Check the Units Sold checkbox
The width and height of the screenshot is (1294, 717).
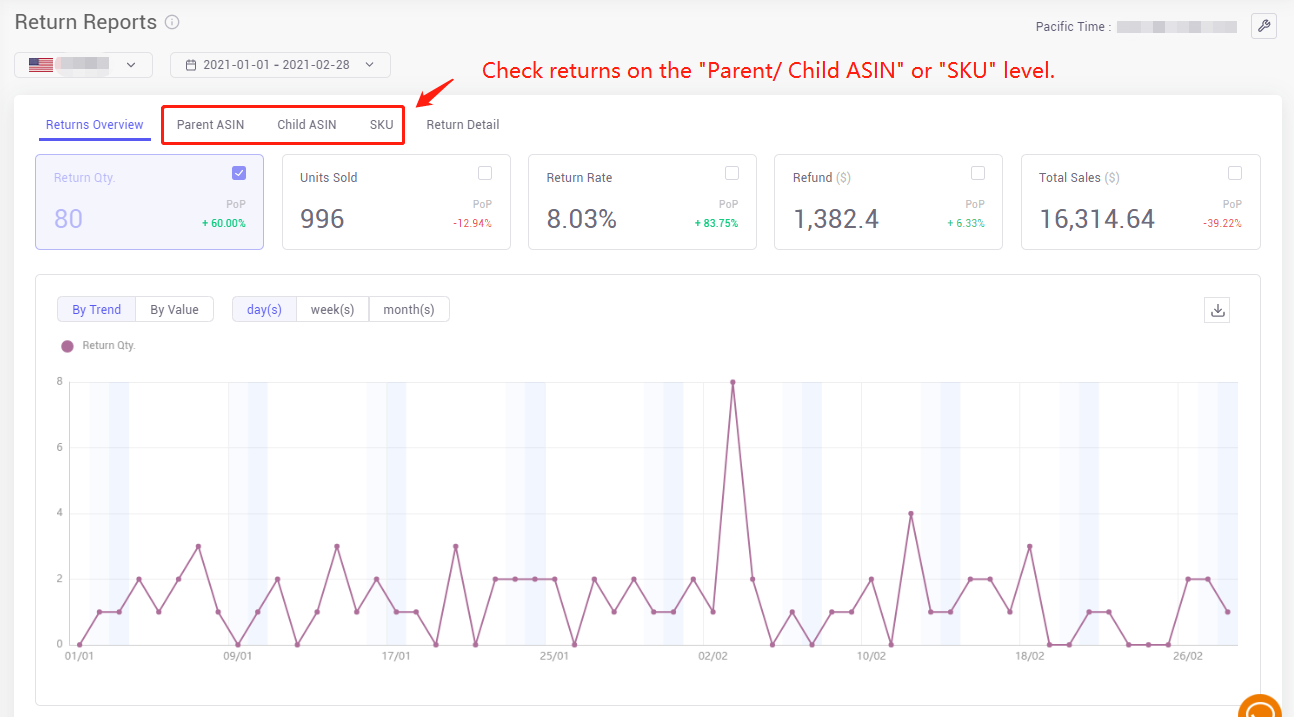coord(485,172)
